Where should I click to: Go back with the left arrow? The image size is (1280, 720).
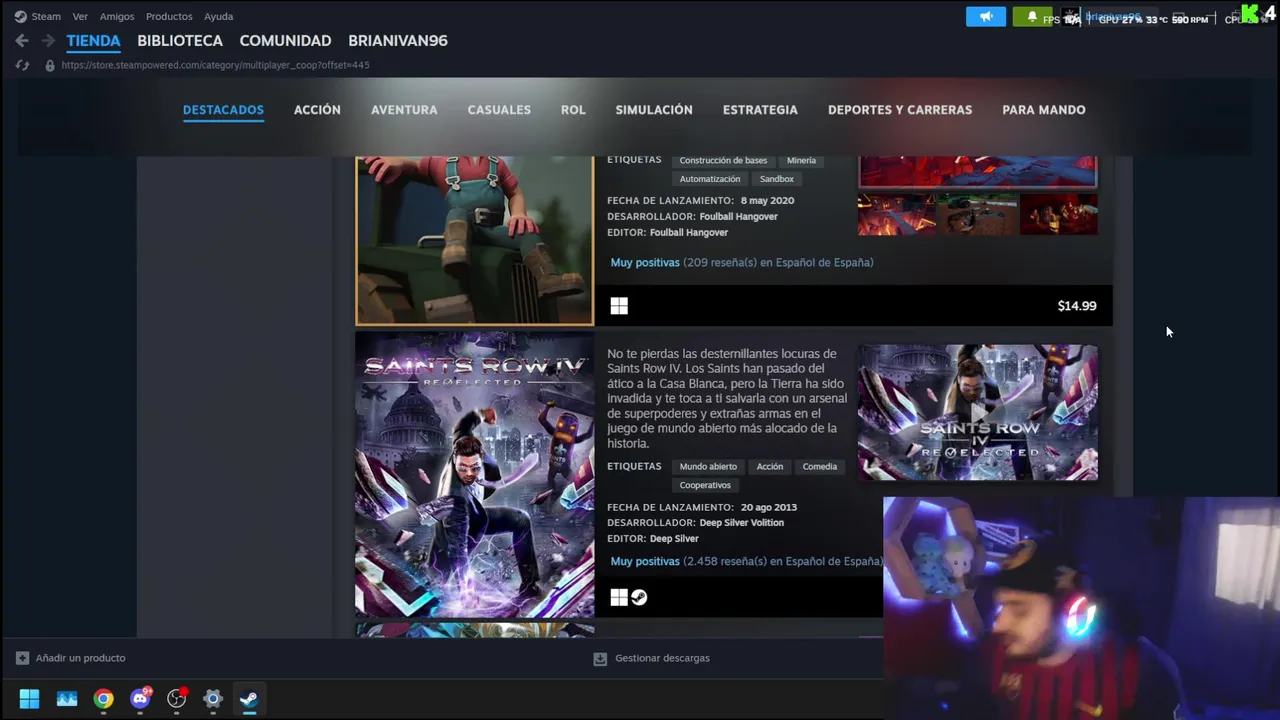(x=22, y=41)
